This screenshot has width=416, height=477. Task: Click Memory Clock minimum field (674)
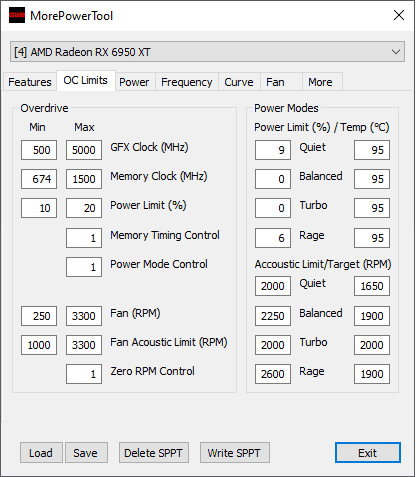point(39,179)
